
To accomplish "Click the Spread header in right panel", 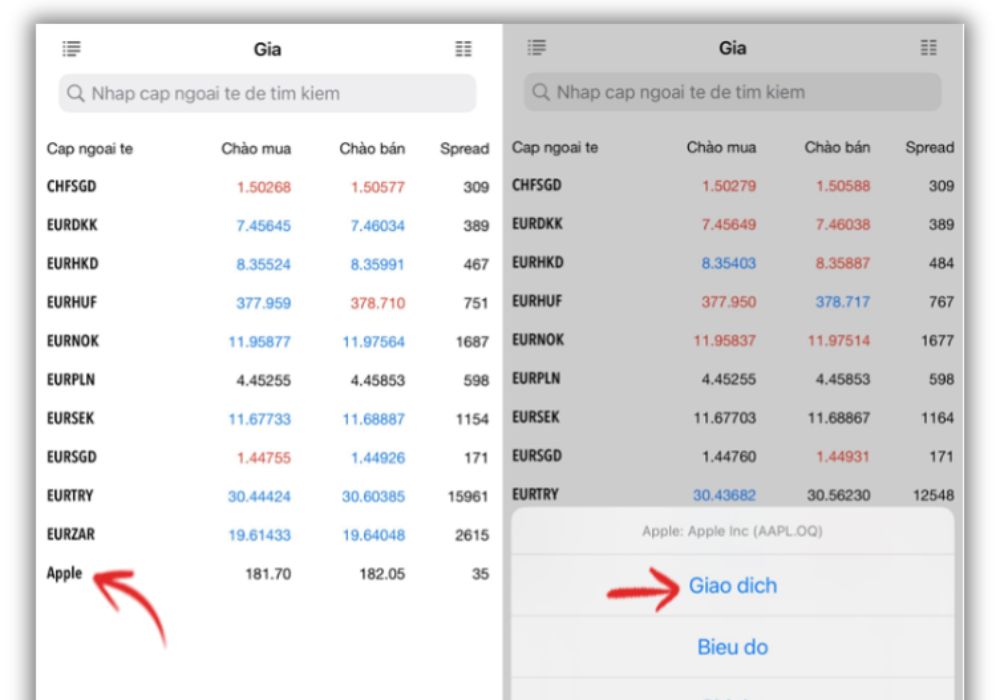I will pyautogui.click(x=930, y=147).
